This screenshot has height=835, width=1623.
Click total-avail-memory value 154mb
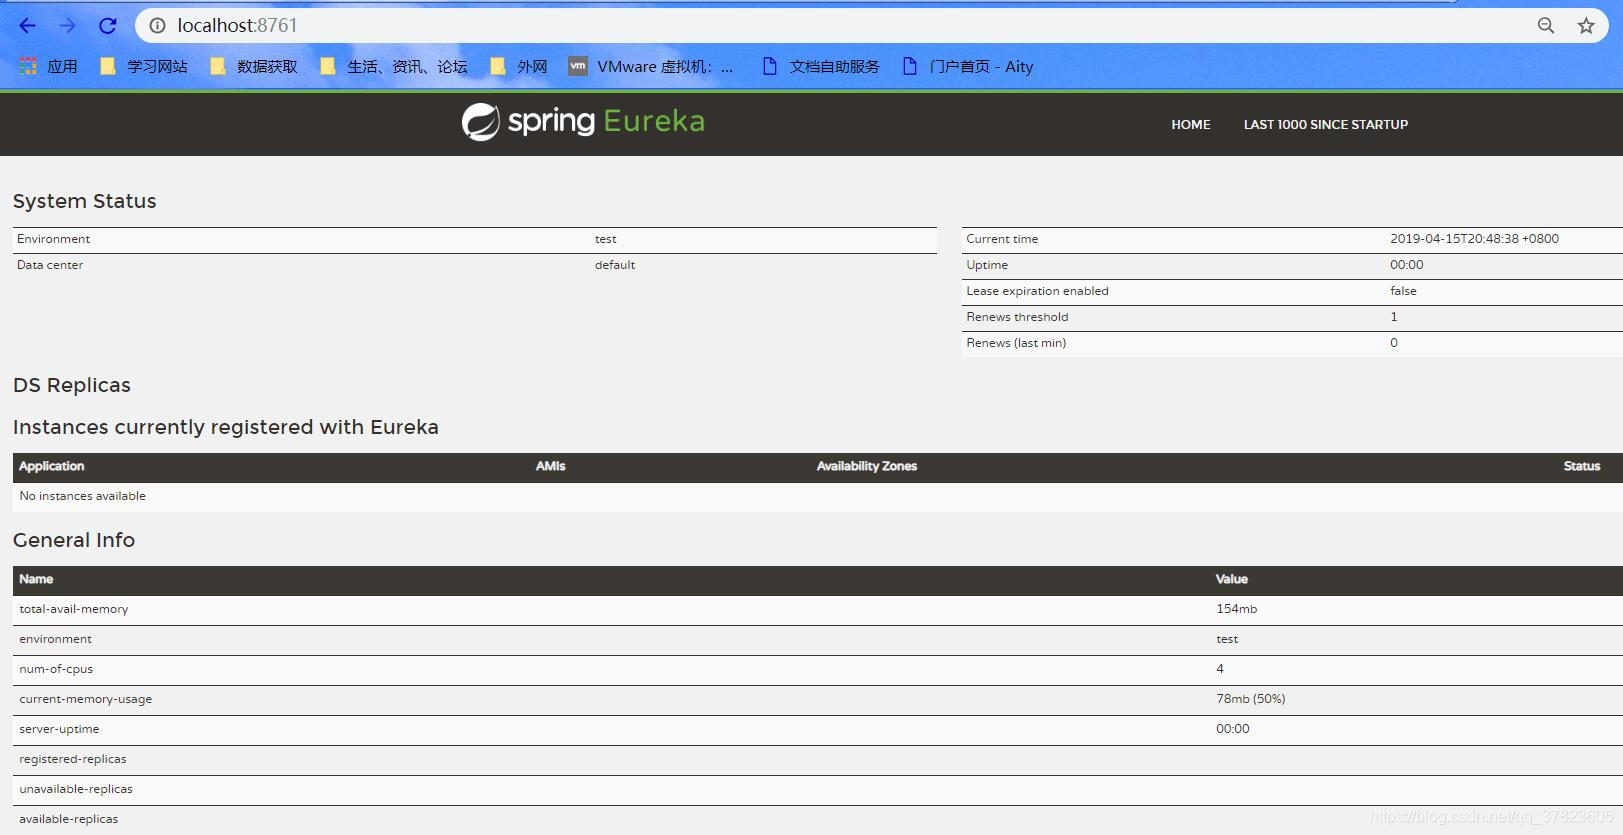coord(1237,609)
